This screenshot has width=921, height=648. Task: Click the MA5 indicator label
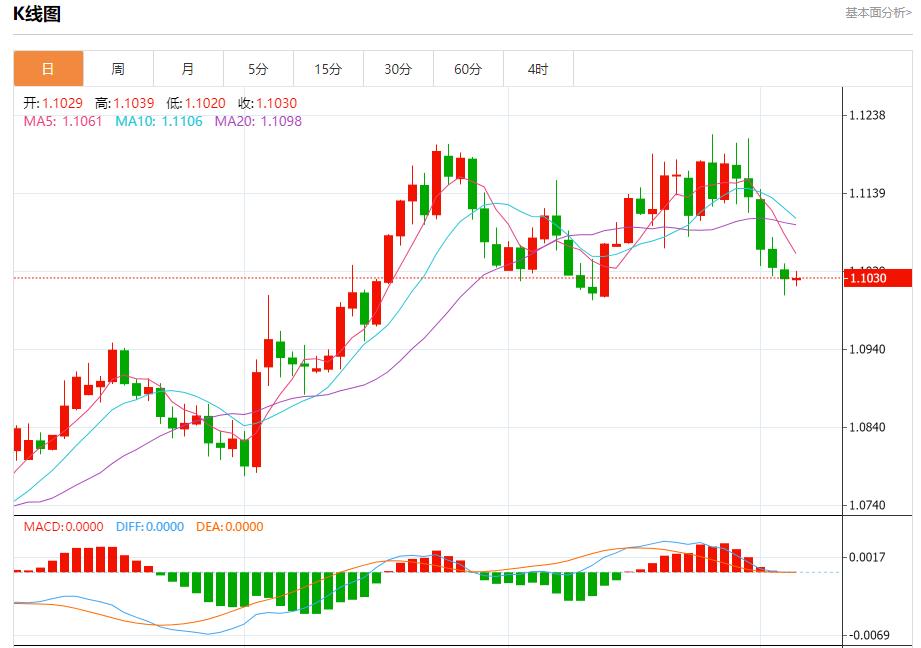coord(62,121)
